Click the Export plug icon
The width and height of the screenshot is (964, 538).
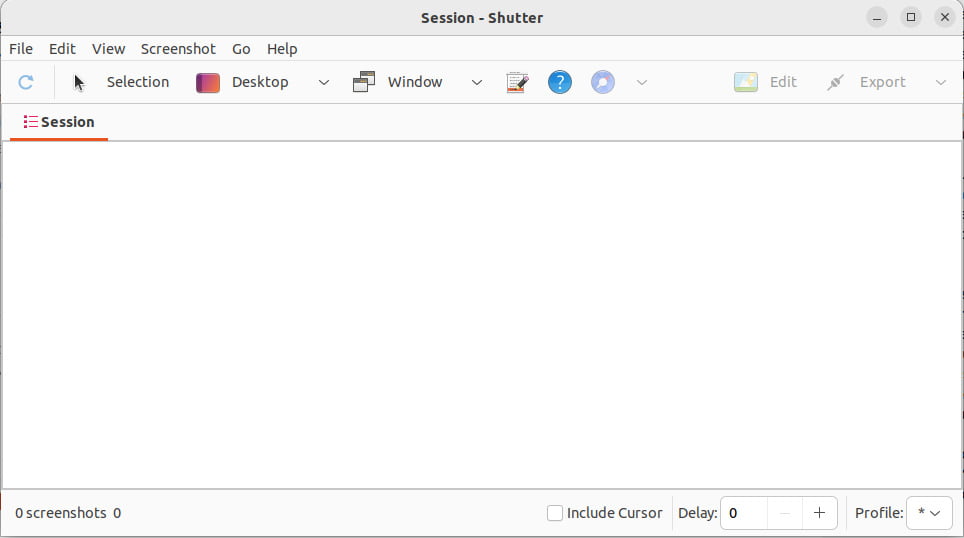(x=835, y=82)
